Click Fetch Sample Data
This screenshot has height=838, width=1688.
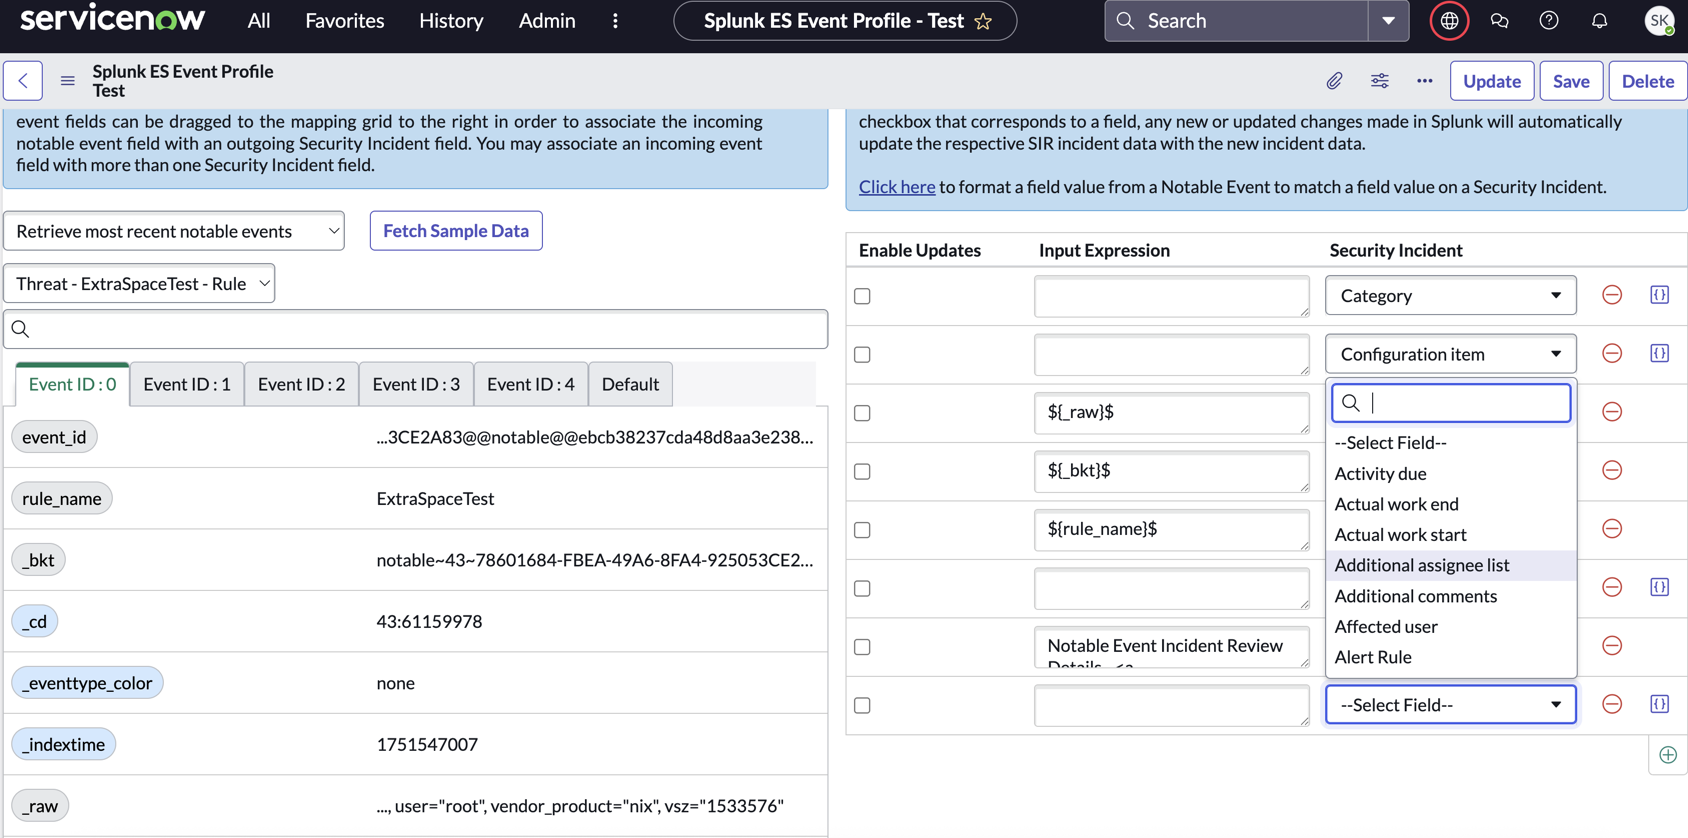point(456,231)
